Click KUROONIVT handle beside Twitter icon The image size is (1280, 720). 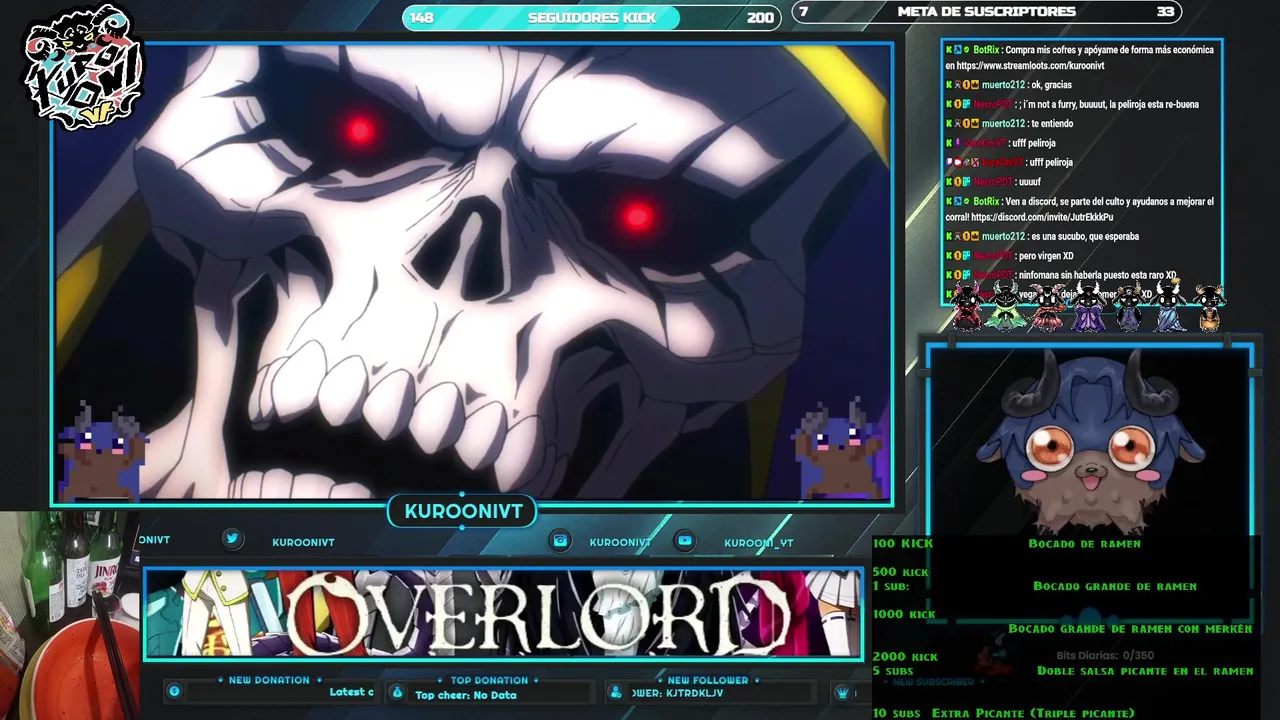point(303,542)
